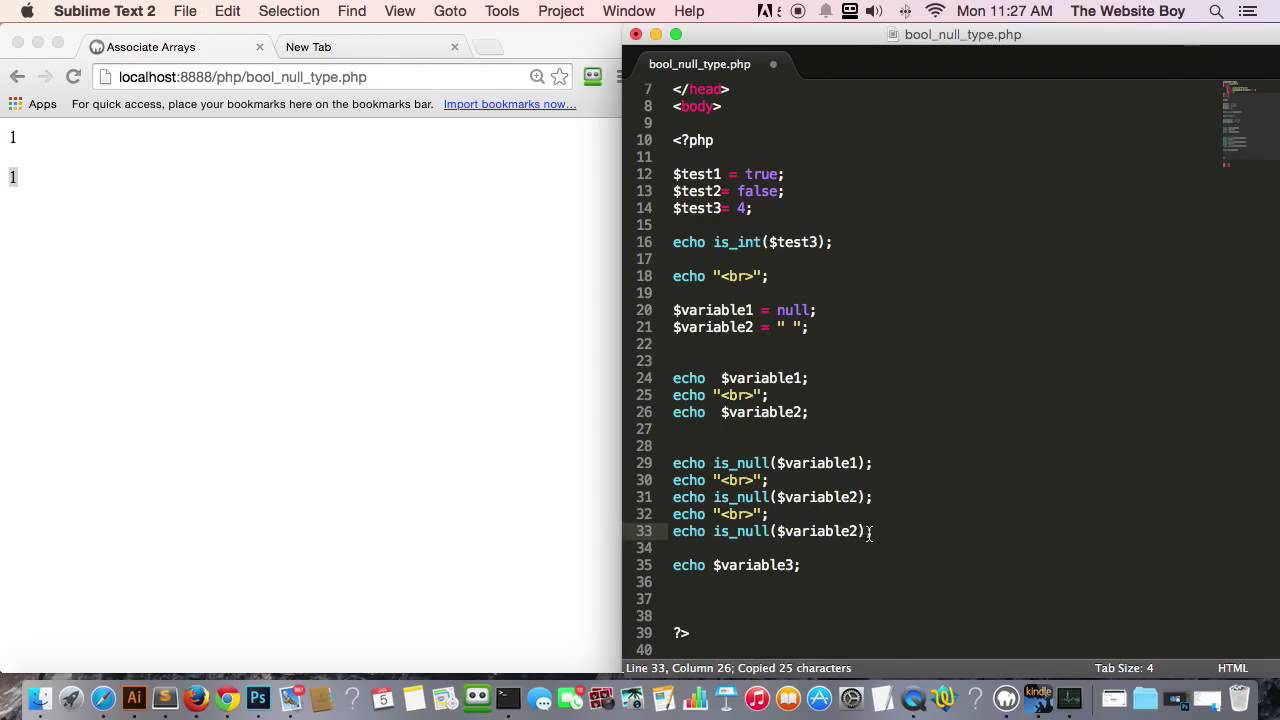Click code line $variable1 = null;
The image size is (1280, 720).
[x=744, y=310]
